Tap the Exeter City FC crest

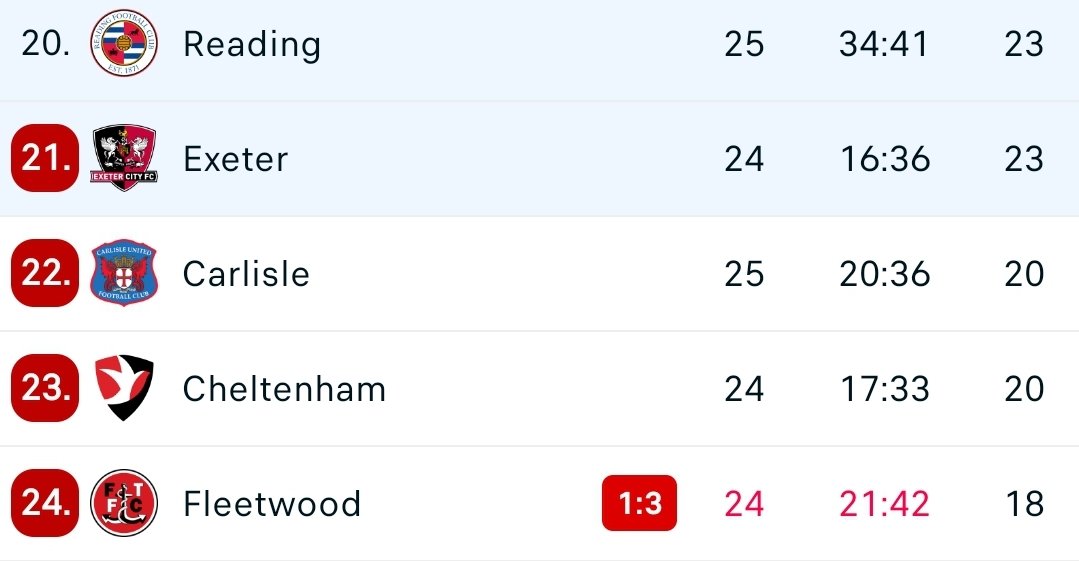(x=124, y=158)
